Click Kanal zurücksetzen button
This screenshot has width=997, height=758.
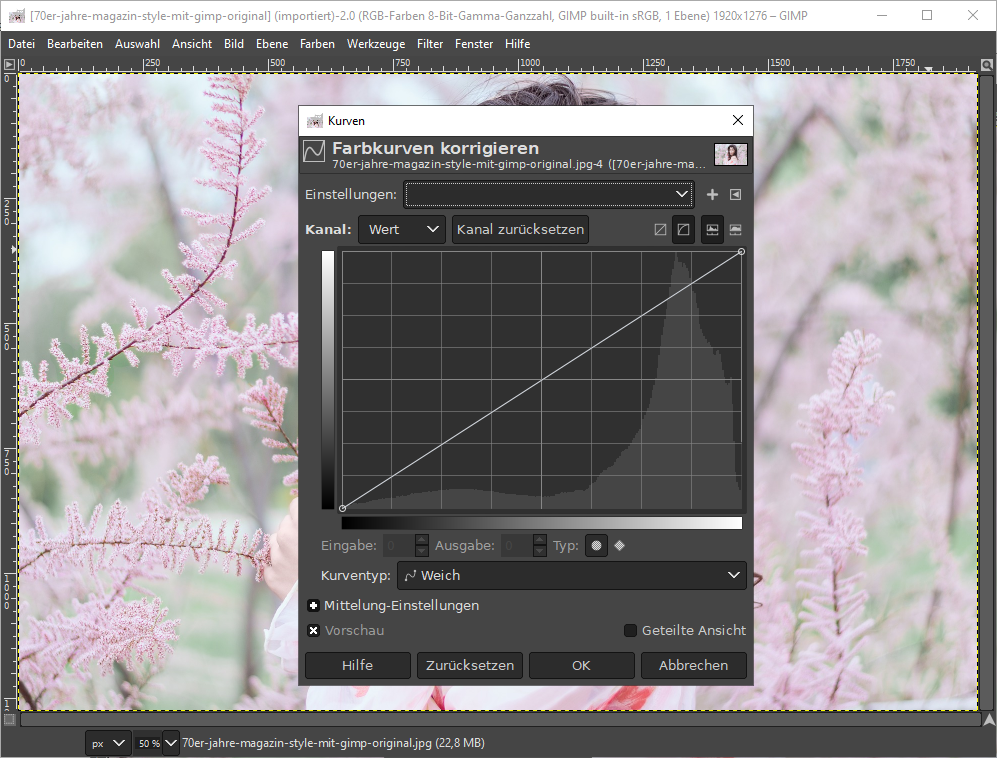[x=519, y=229]
